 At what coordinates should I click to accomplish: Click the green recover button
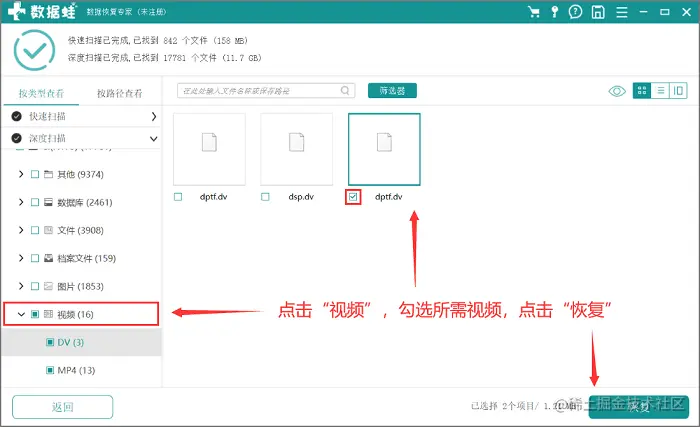tap(639, 406)
